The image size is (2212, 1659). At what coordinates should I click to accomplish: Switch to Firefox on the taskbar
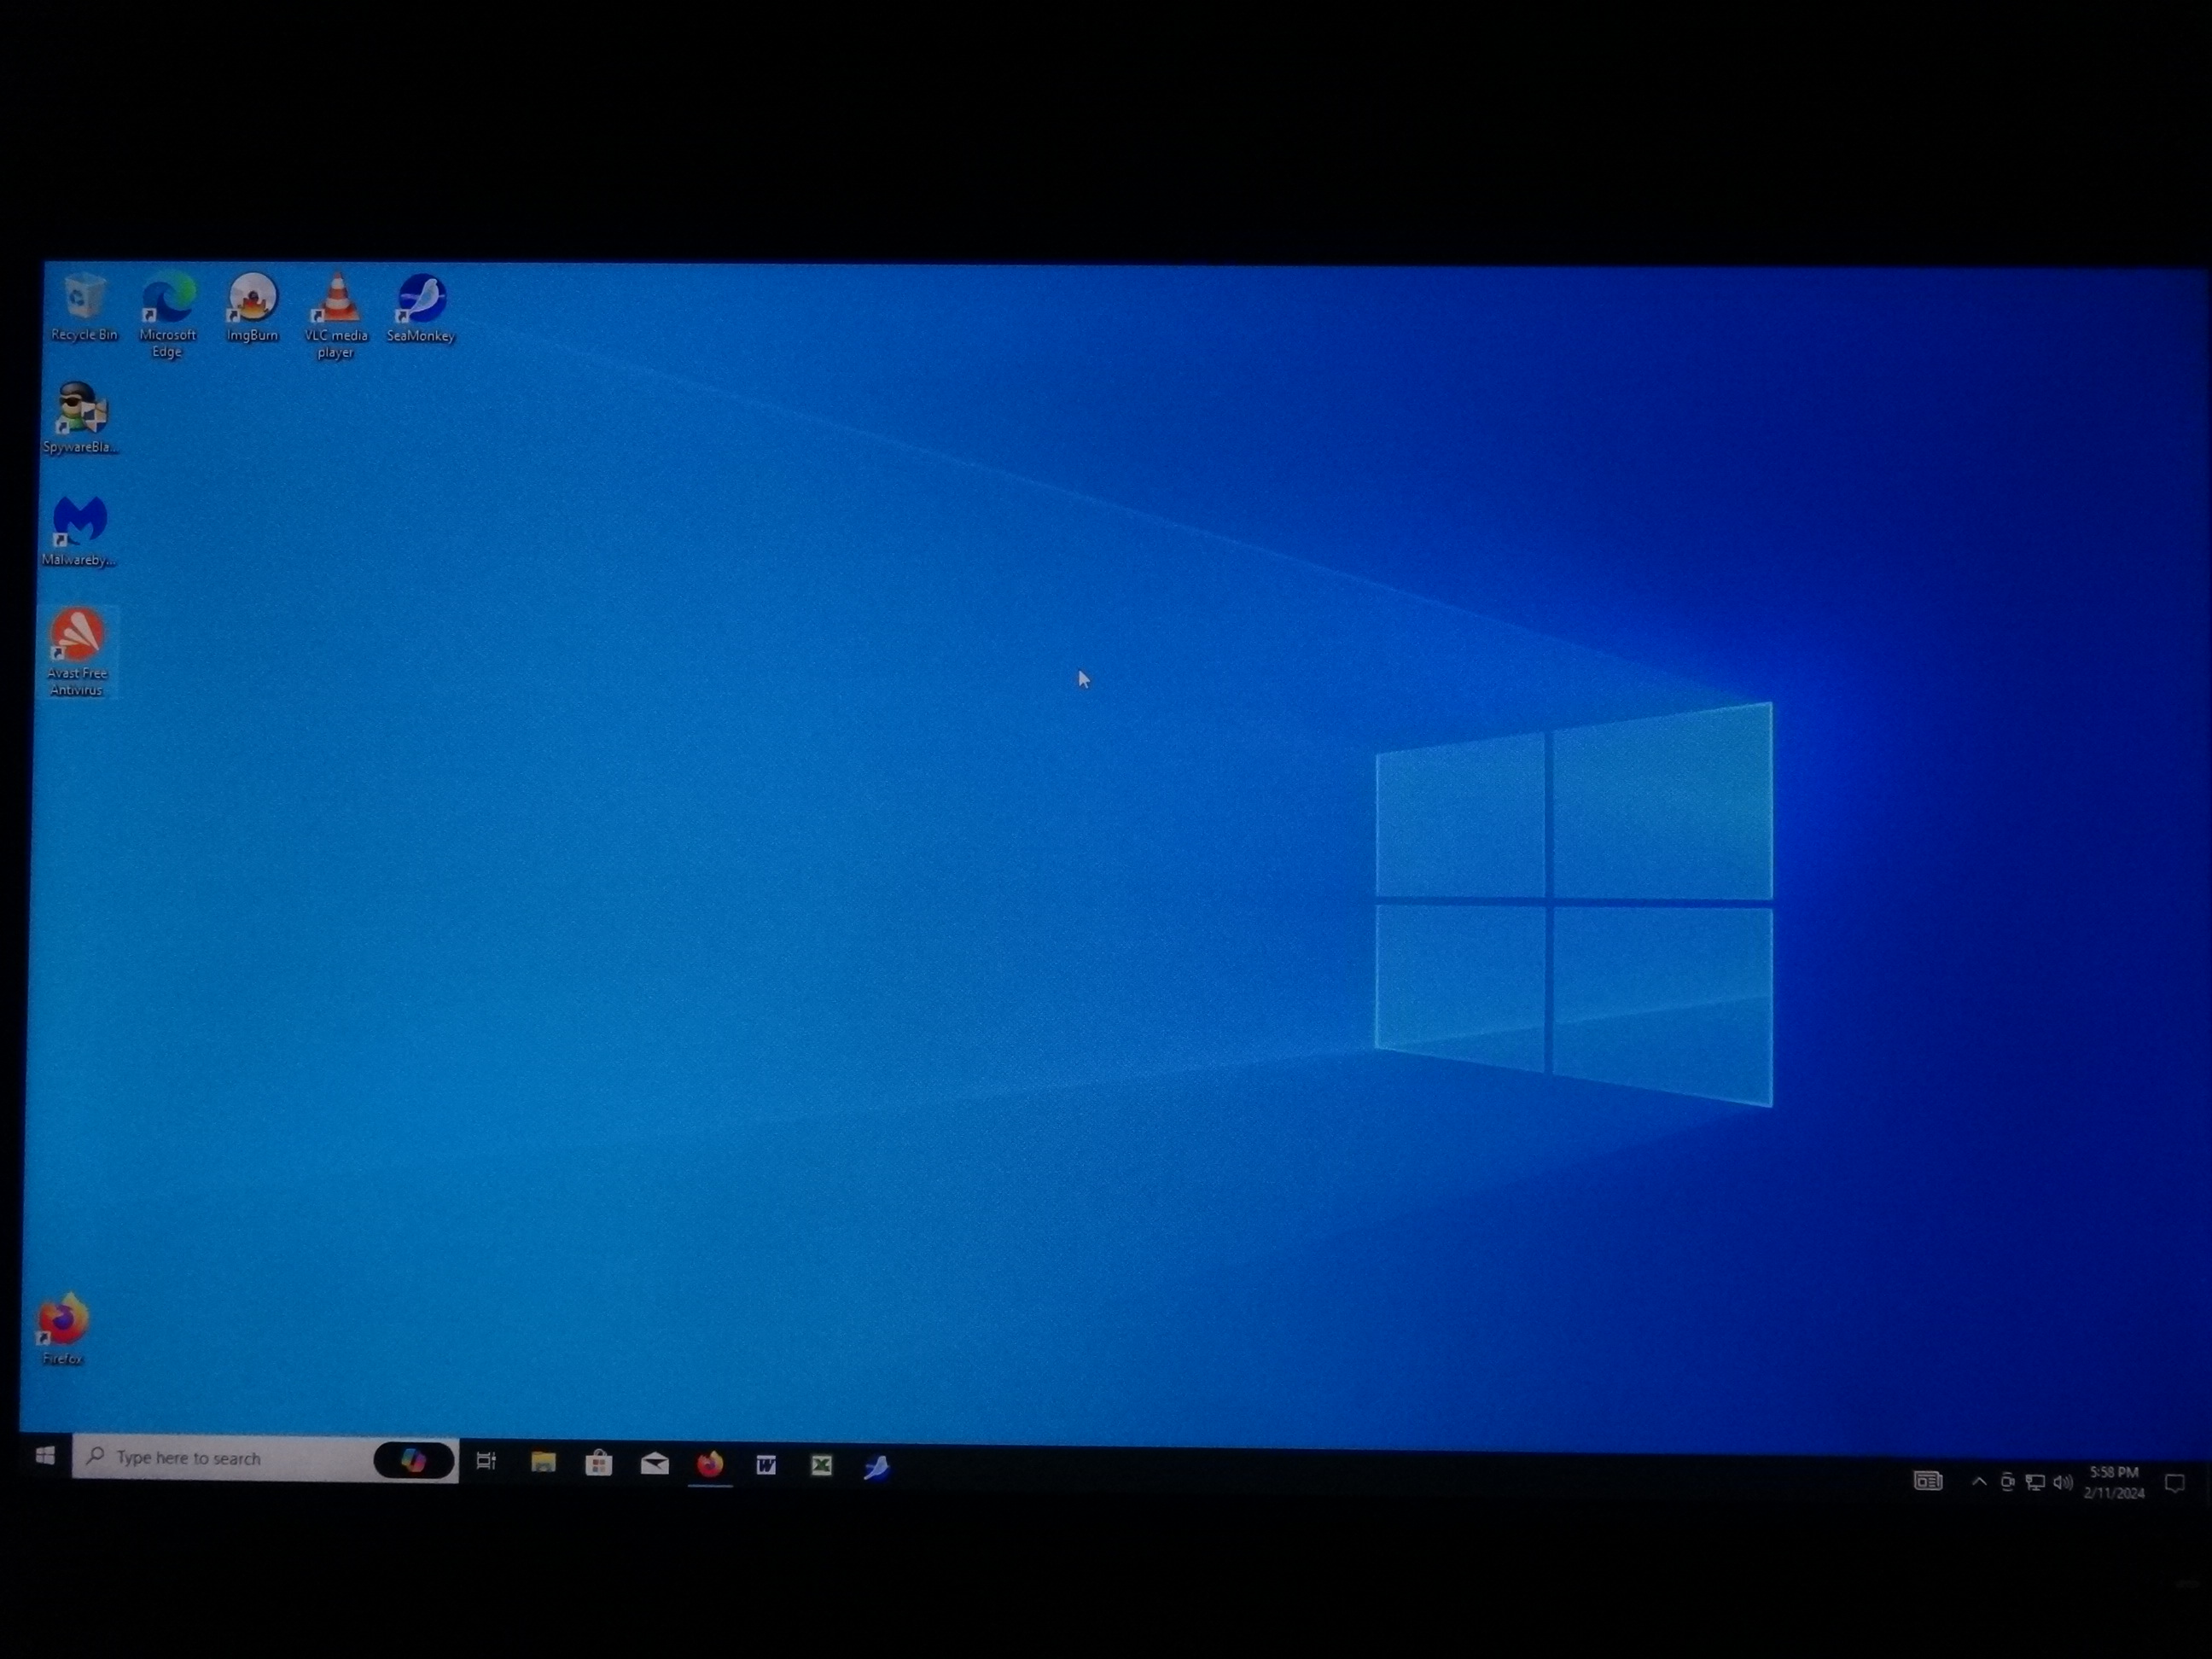710,1465
